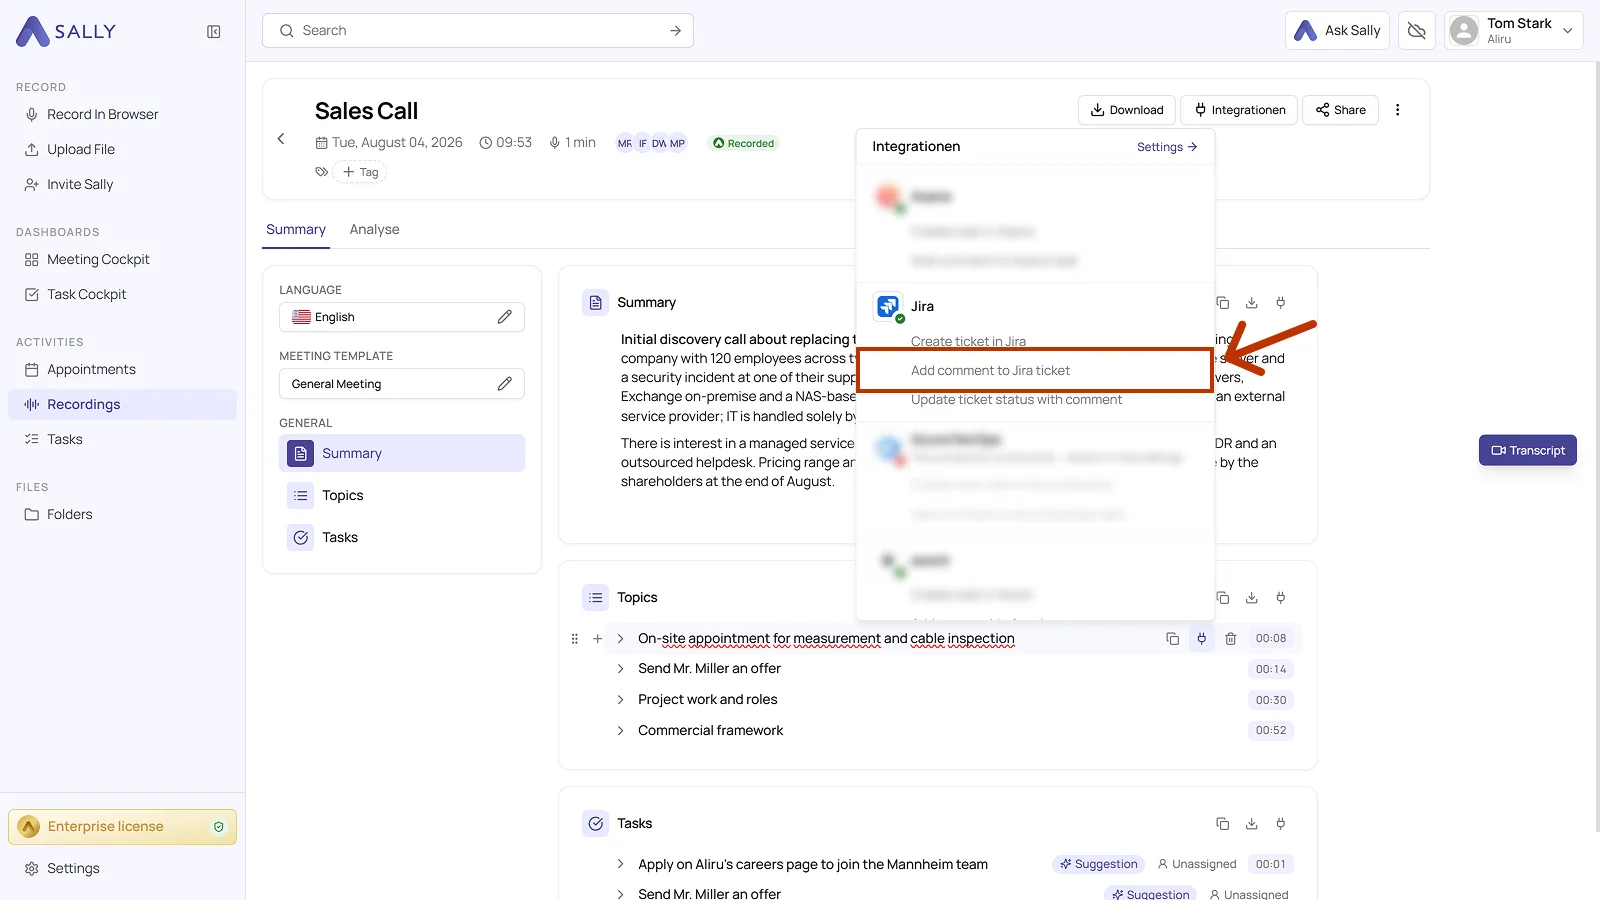
Task: Expand the Send Mr. Miller an offer topic
Action: [x=620, y=669]
